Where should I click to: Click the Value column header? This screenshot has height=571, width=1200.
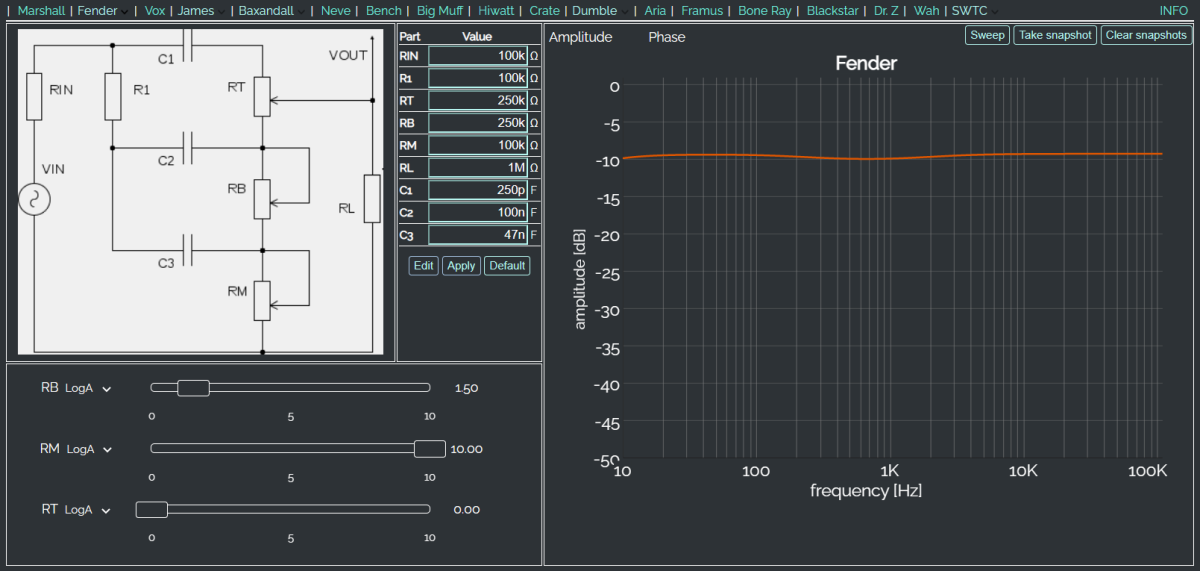(x=477, y=36)
